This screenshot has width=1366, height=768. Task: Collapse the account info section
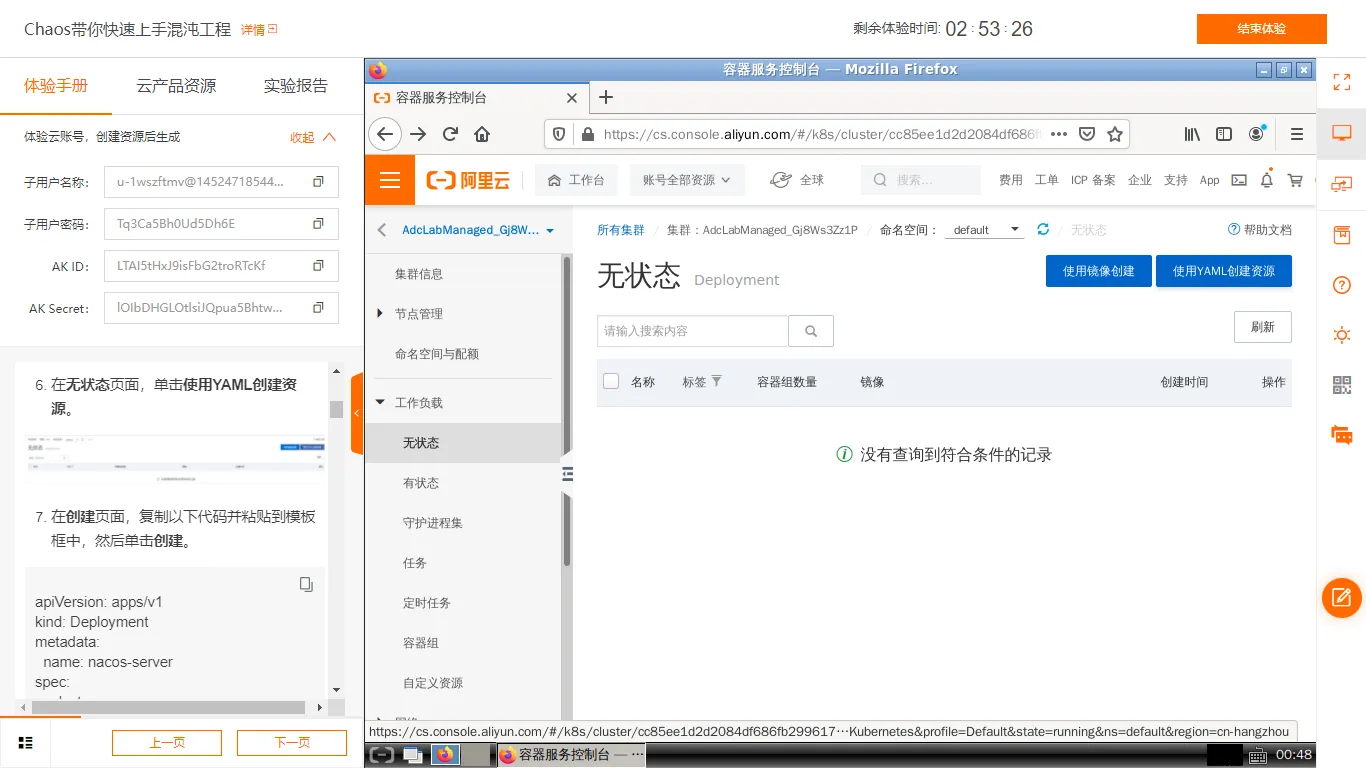point(314,137)
